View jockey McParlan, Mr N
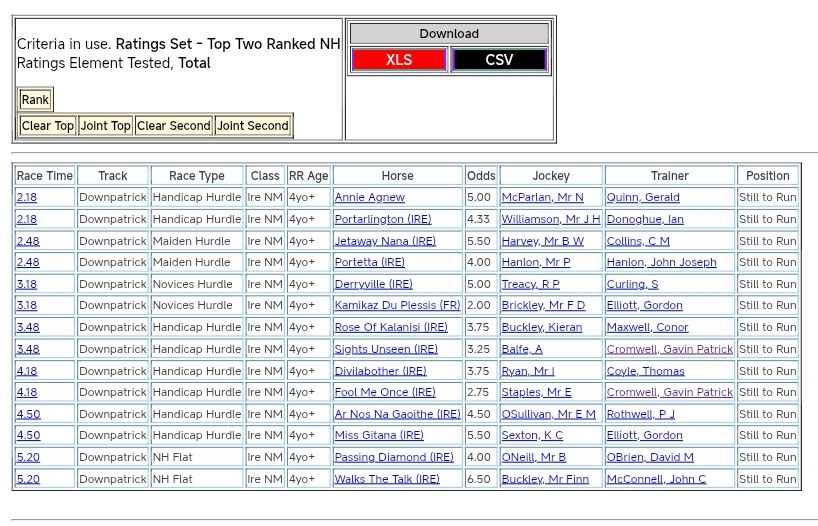Screen dimensions: 818x526 (542, 198)
